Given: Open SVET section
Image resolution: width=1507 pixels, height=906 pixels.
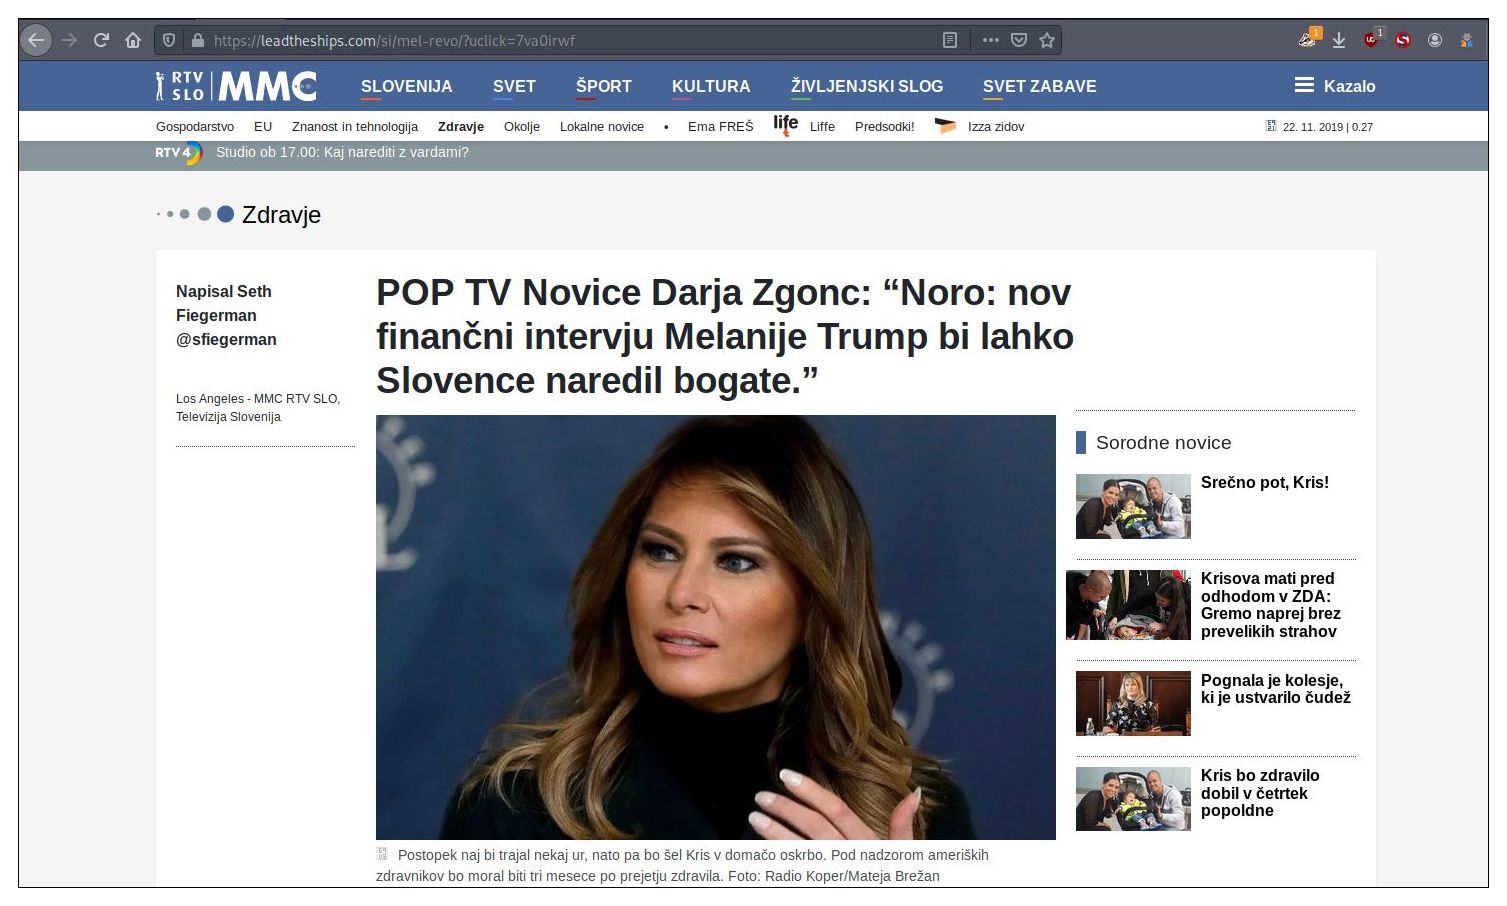Looking at the screenshot, I should click(x=514, y=86).
